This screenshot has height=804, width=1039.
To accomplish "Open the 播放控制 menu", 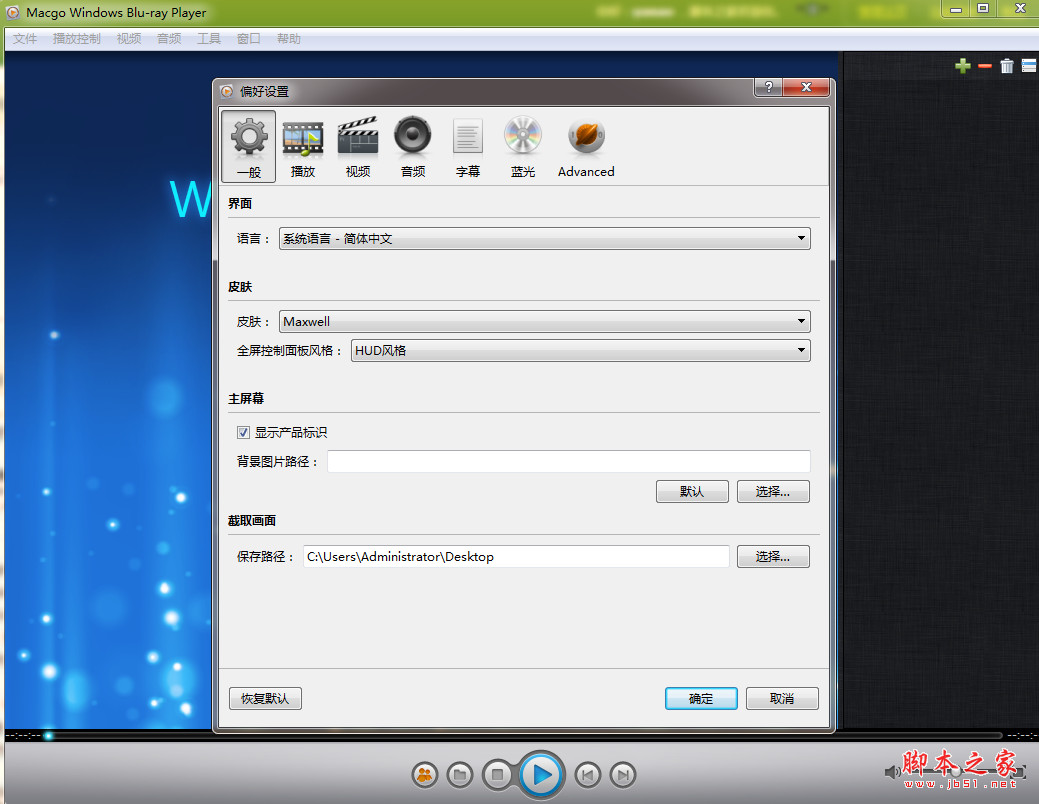I will (x=77, y=39).
